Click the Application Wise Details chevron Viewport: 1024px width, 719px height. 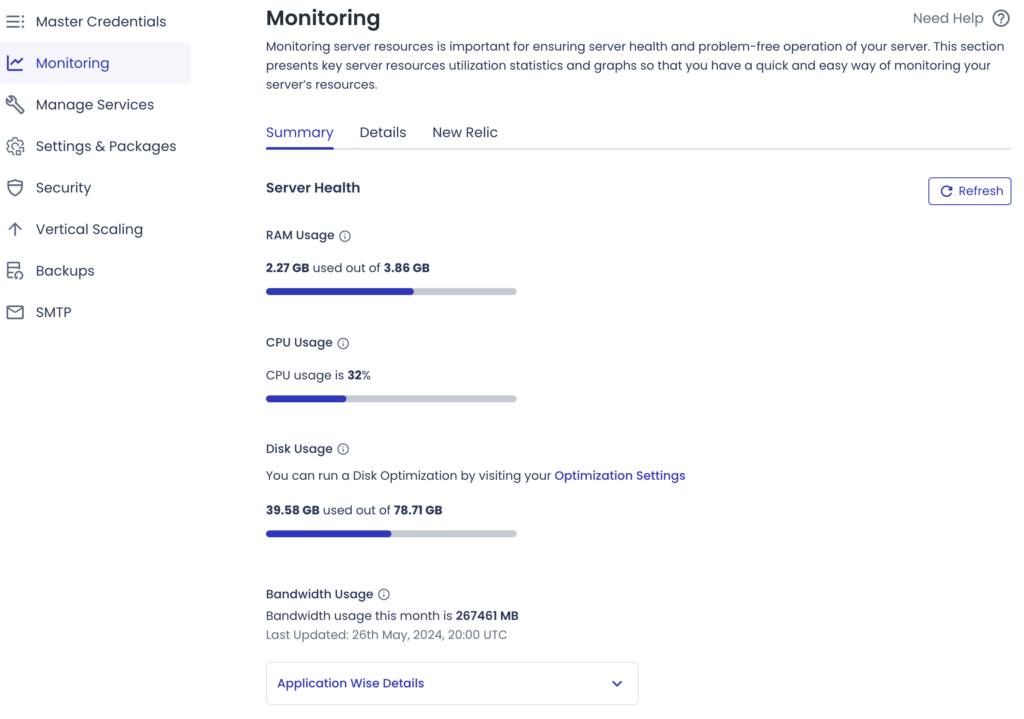(617, 683)
